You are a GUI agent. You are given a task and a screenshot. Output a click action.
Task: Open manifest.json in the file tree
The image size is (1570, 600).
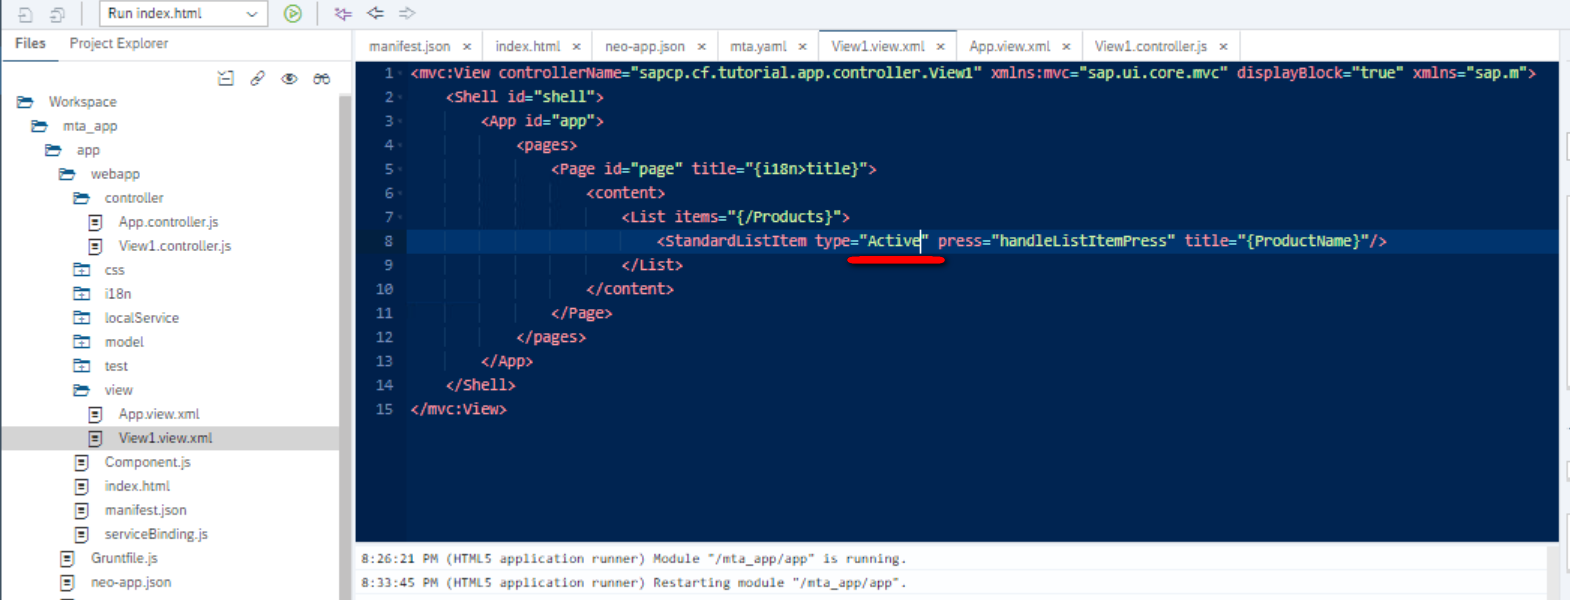[x=145, y=510]
